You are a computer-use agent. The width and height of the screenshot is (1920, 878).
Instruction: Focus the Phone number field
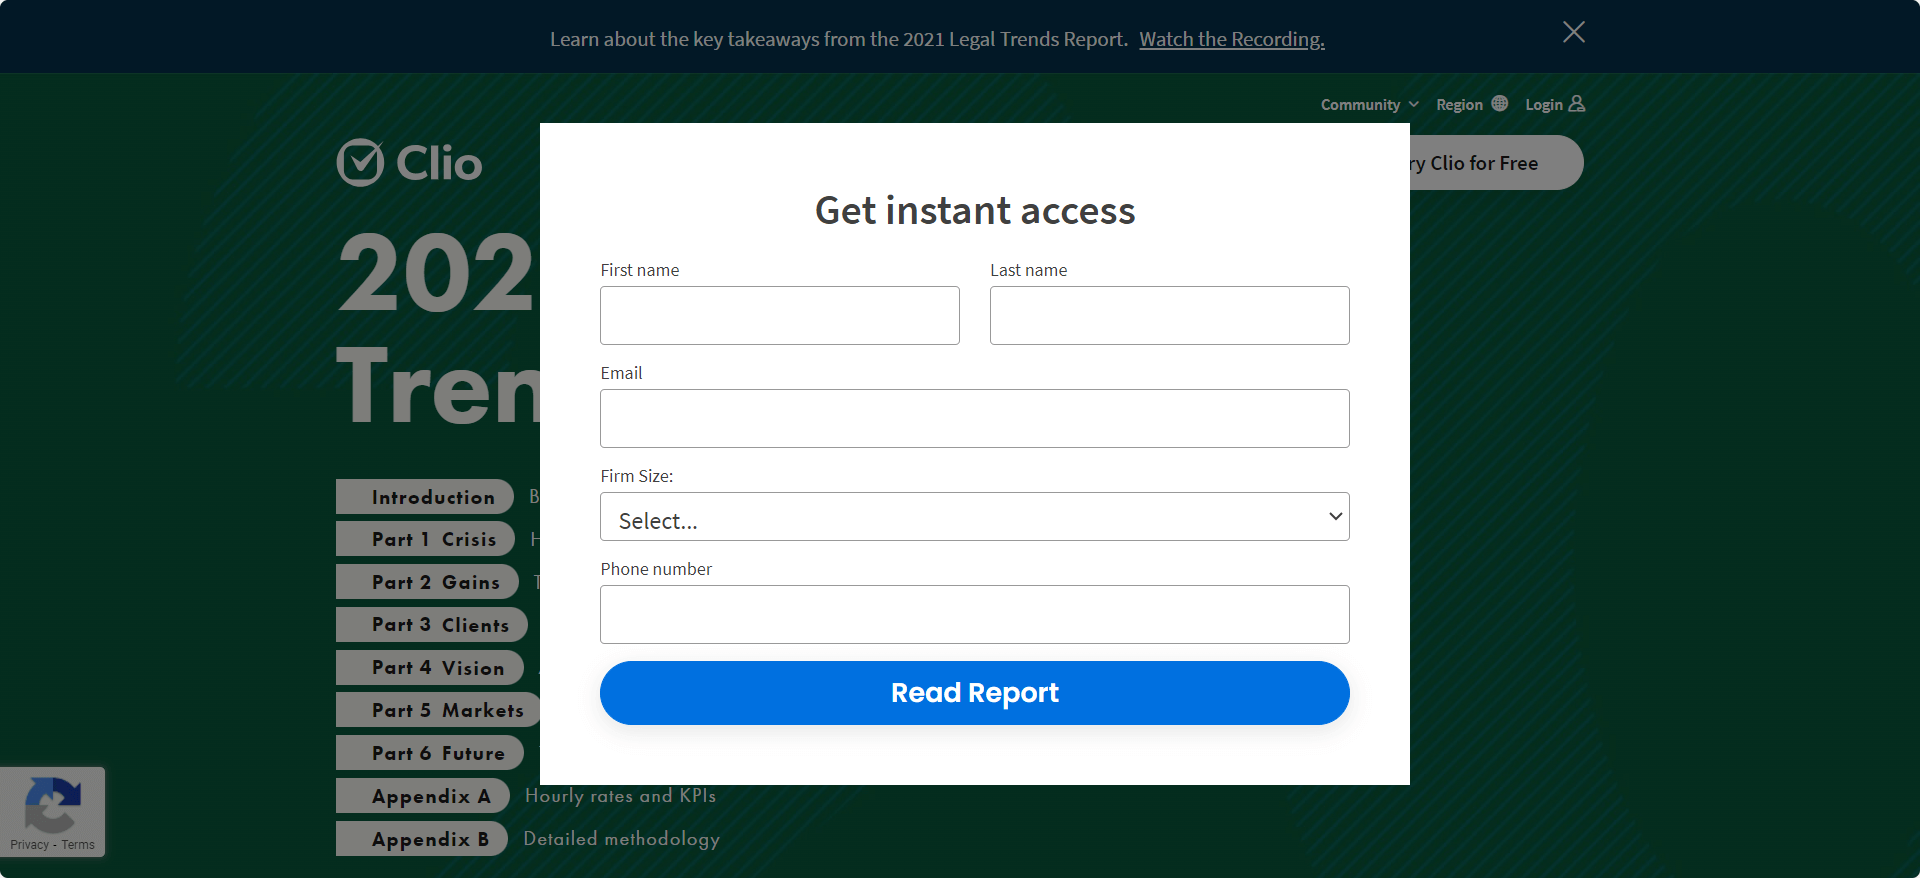pos(974,614)
